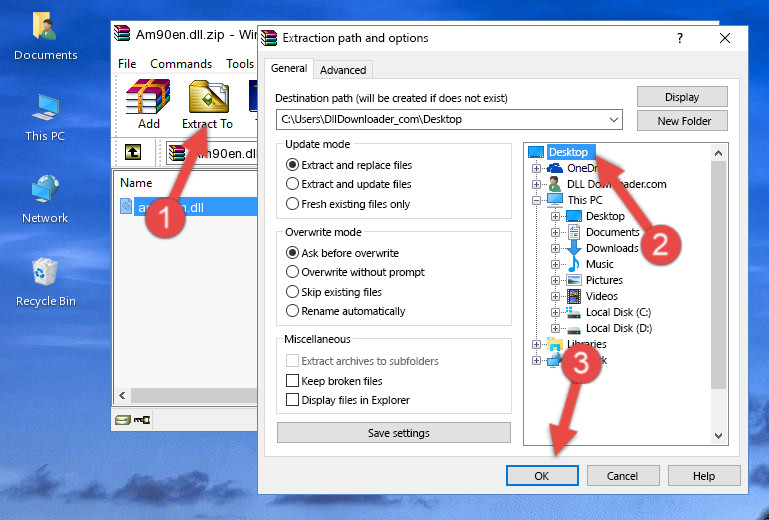Click the Save settings button

pyautogui.click(x=393, y=433)
